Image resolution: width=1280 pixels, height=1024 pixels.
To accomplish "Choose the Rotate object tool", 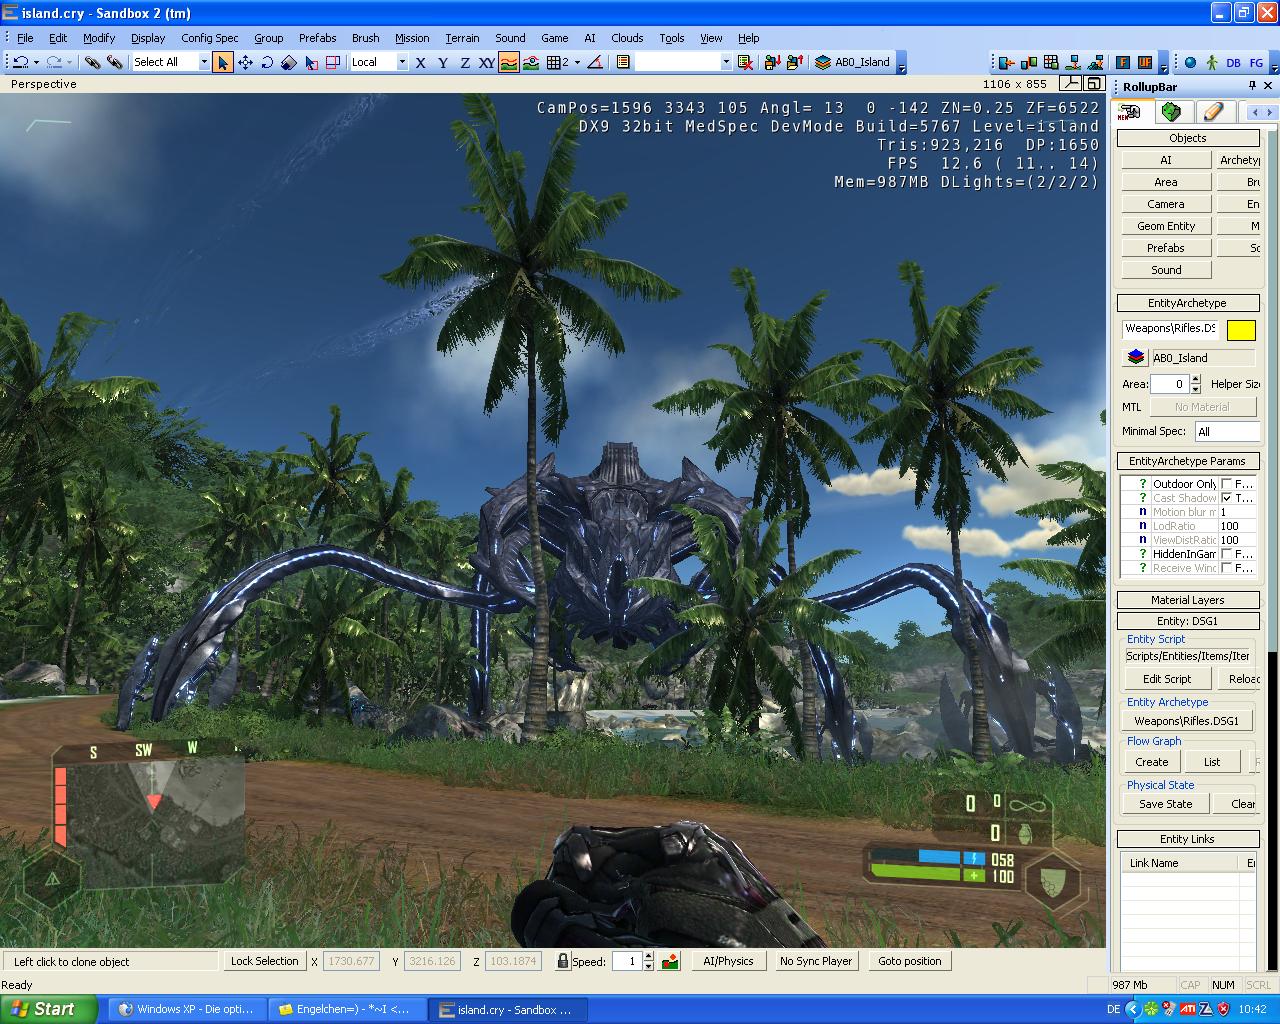I will [267, 62].
